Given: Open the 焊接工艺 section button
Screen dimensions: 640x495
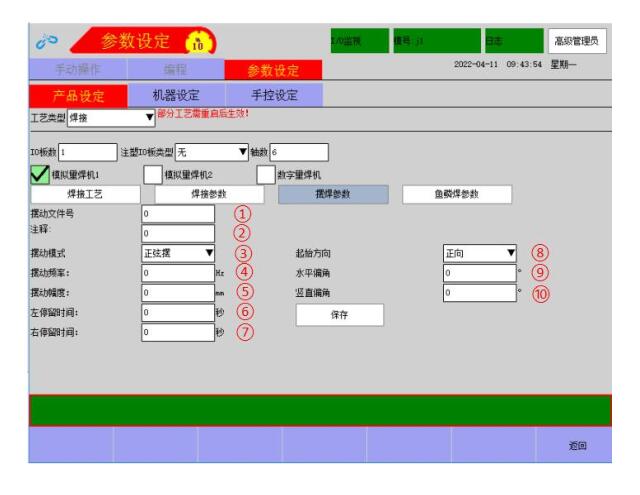Looking at the screenshot, I should (85, 194).
